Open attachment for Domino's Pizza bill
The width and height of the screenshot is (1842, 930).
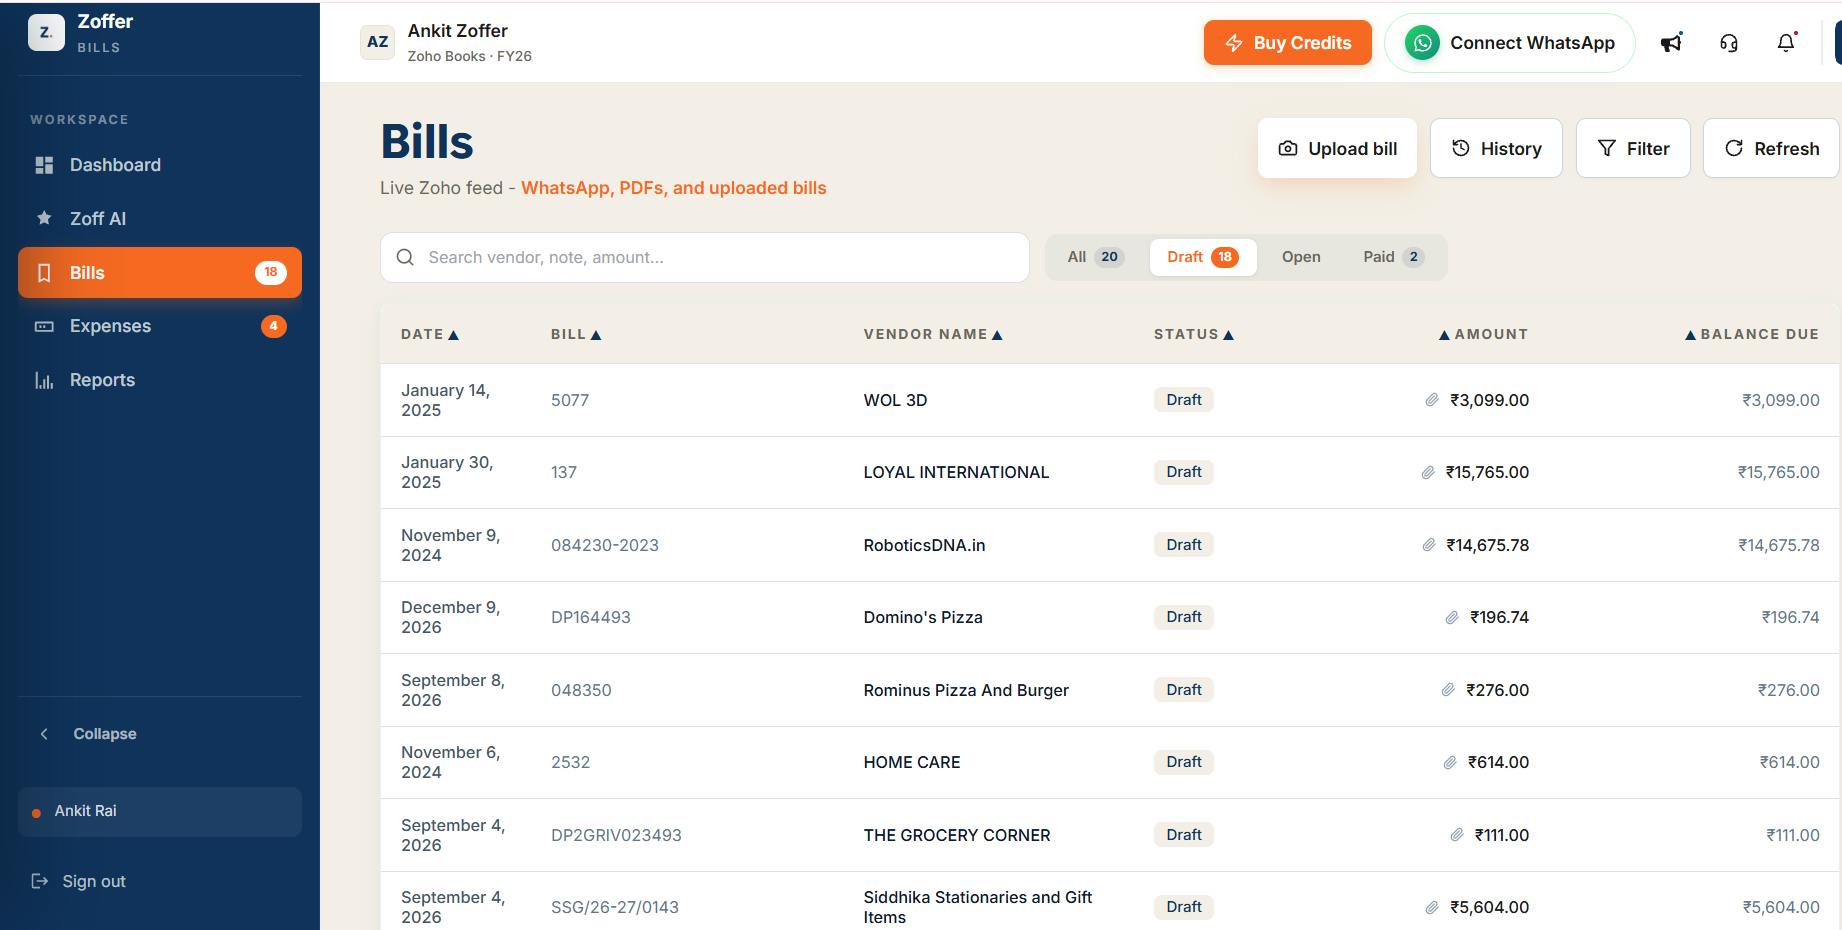1452,617
